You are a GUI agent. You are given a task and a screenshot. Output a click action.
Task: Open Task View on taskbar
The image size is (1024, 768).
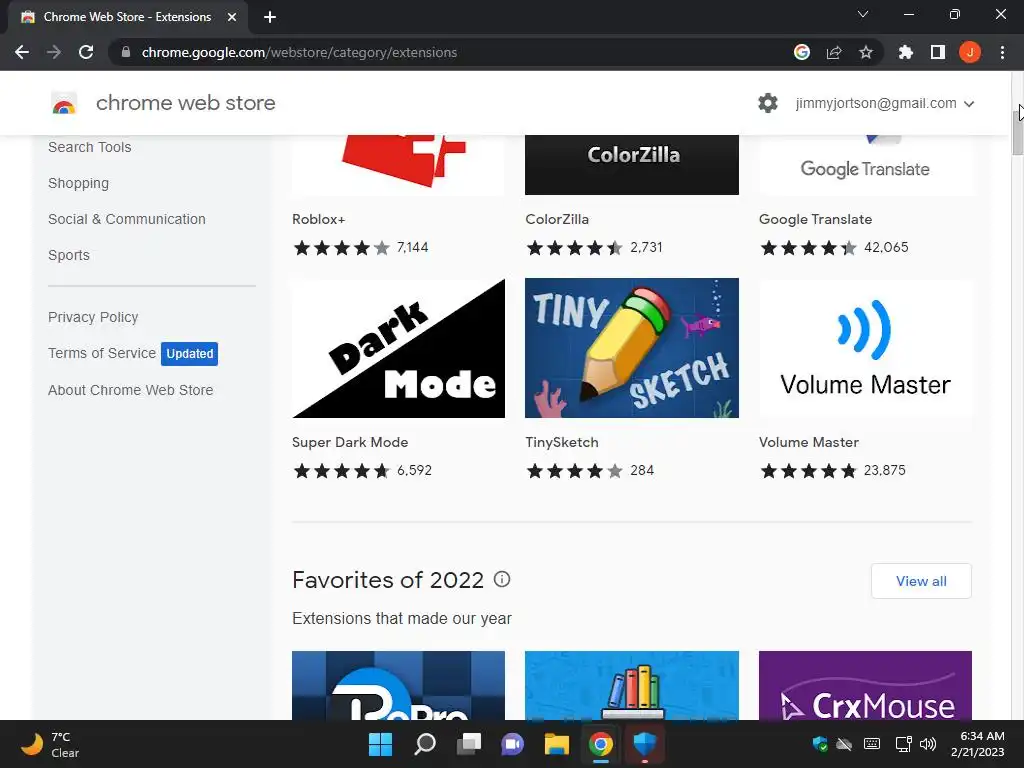tap(469, 744)
